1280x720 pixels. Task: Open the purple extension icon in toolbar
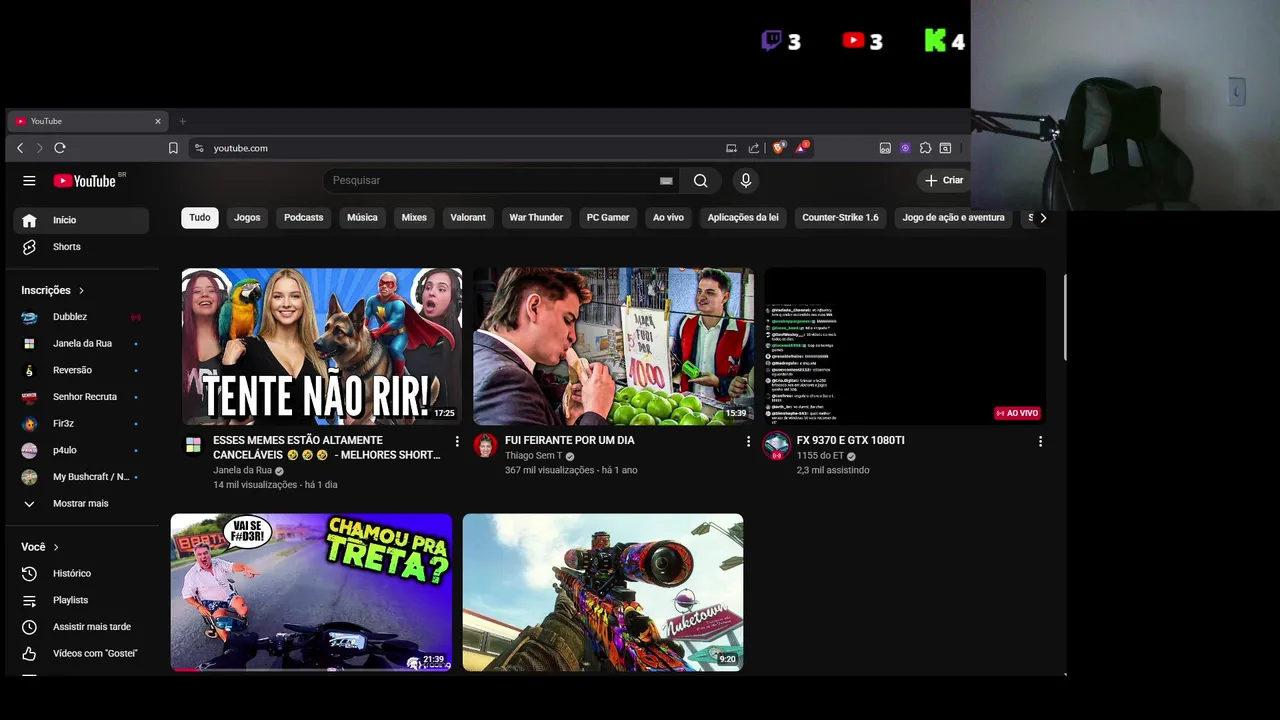(x=905, y=148)
